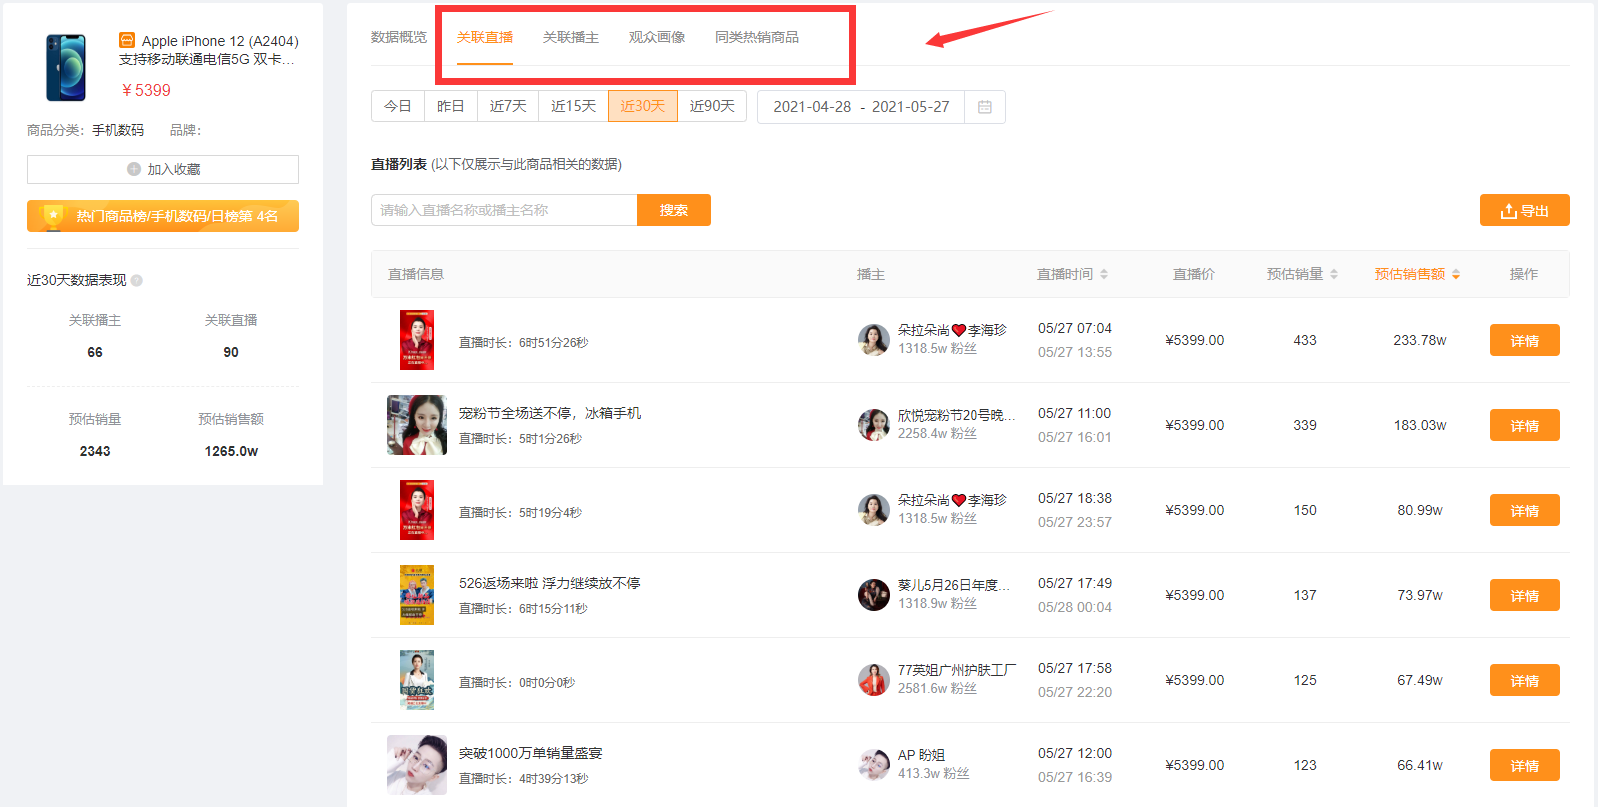Open 详情 for the 339 sales row
Screen dimensions: 1598x807
(1525, 425)
